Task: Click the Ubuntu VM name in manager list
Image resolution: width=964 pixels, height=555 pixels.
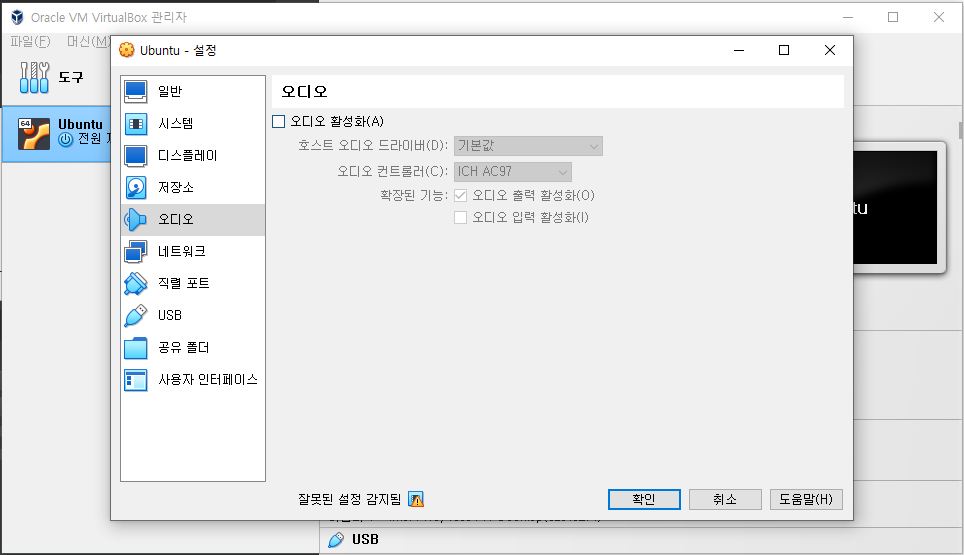Action: pyautogui.click(x=81, y=125)
